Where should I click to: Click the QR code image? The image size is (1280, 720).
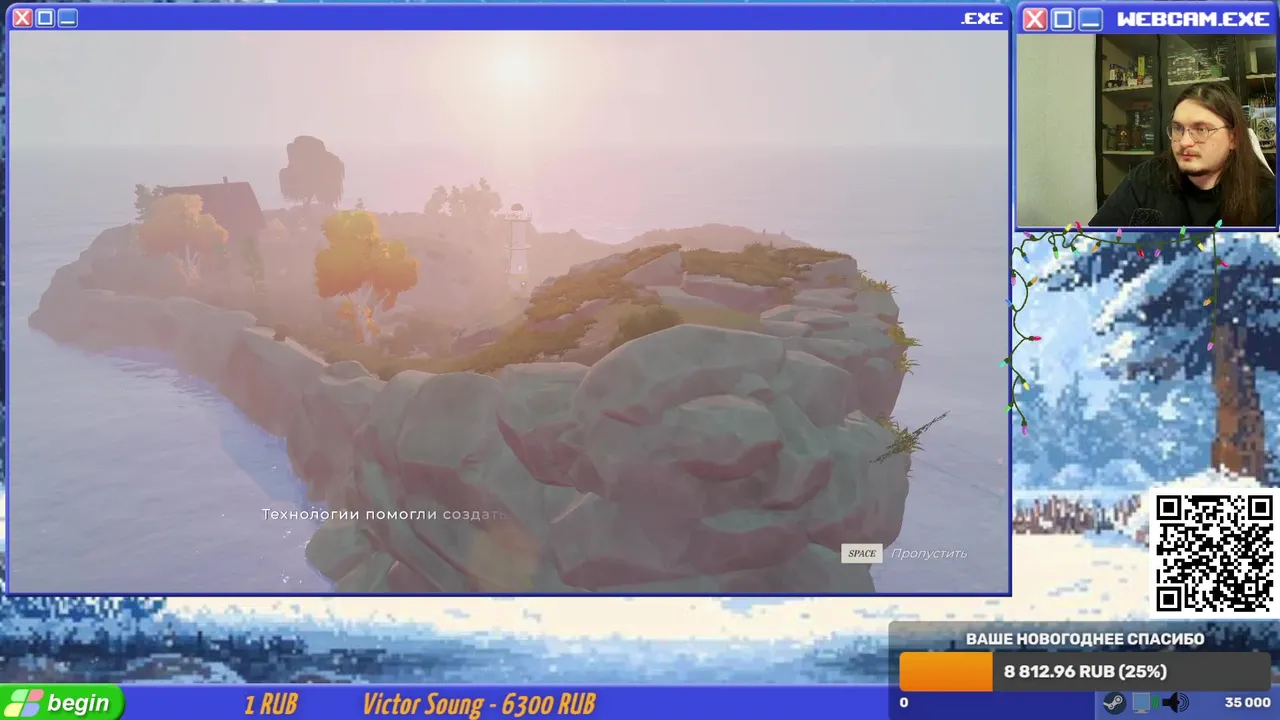[x=1214, y=553]
